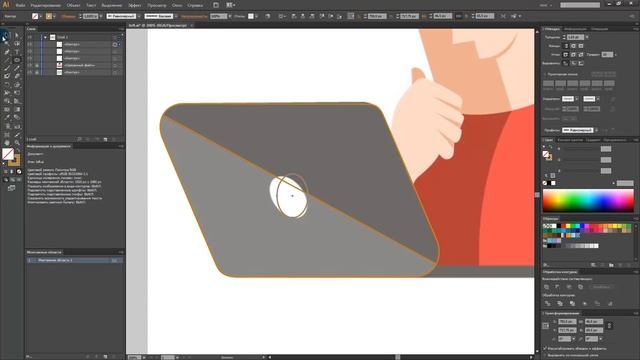The height and width of the screenshot is (360, 640).
Task: Open the Эффект menu
Action: [135, 5]
